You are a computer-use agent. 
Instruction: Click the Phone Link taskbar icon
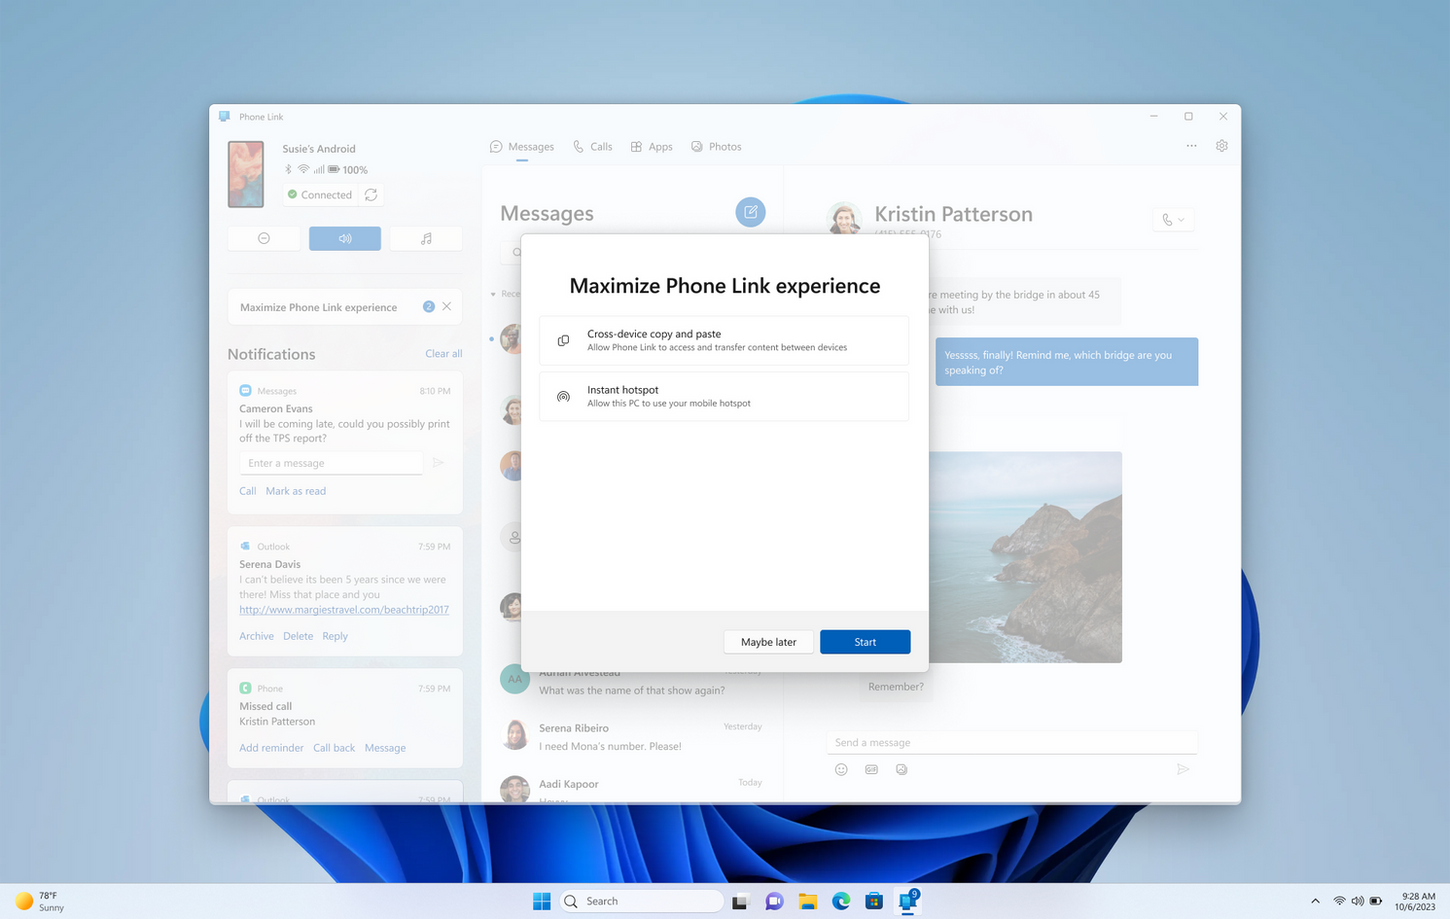point(908,901)
